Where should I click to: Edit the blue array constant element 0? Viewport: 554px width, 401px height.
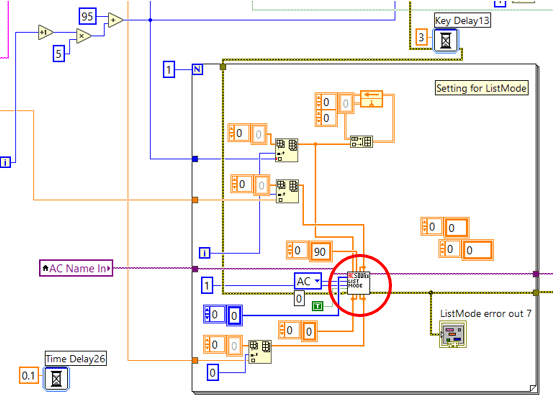(234, 316)
